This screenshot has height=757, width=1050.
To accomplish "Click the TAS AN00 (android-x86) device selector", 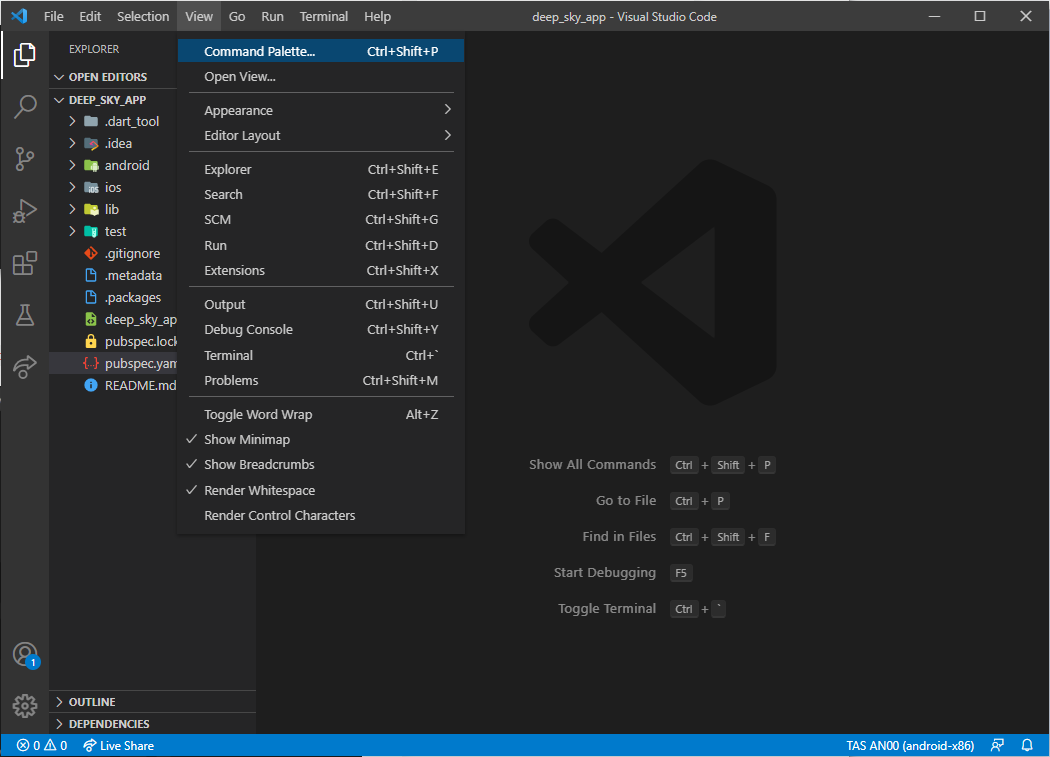I will point(910,746).
